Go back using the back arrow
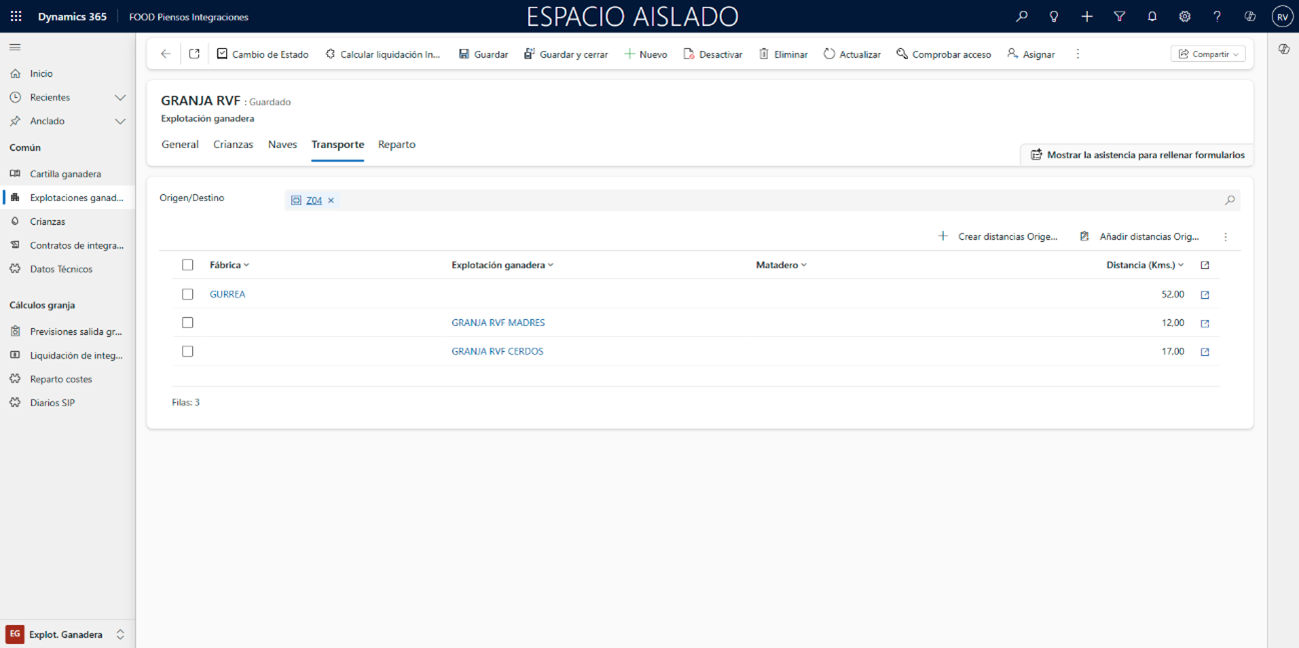This screenshot has width=1299, height=648. pyautogui.click(x=166, y=54)
